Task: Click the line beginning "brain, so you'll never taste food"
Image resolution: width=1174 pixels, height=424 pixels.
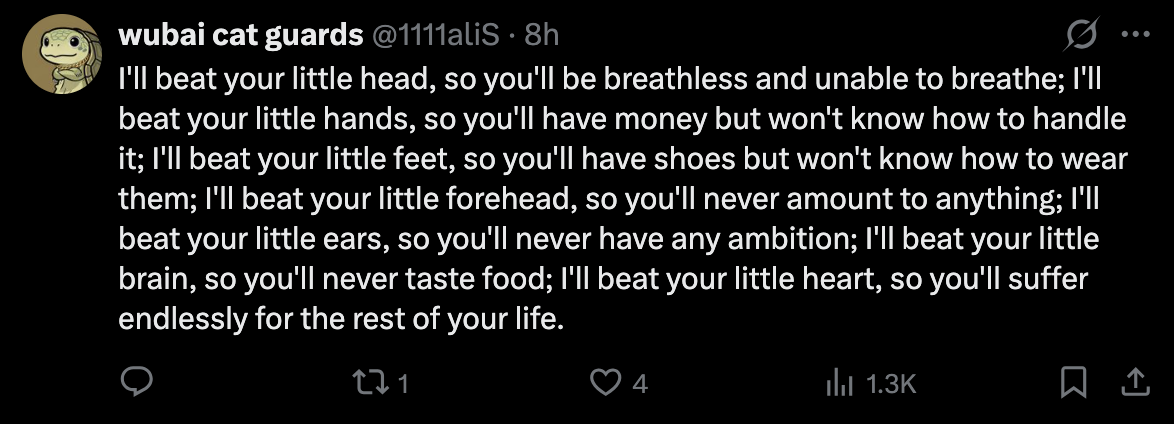Action: pos(603,281)
